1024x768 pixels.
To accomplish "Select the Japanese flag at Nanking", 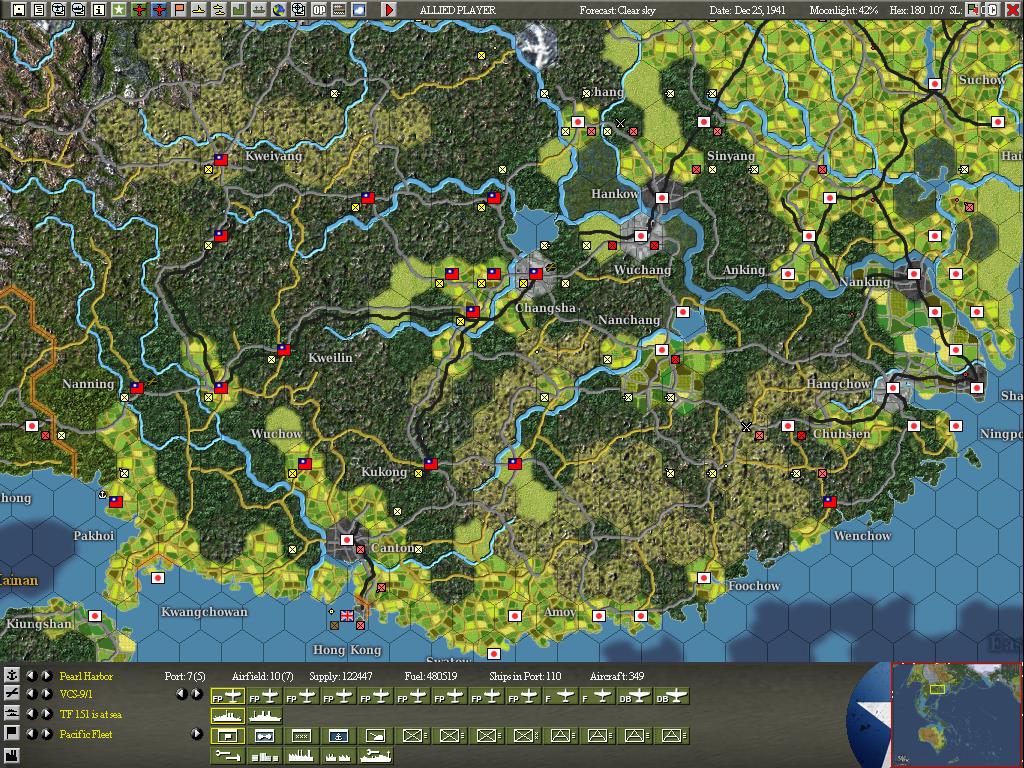I will click(x=914, y=274).
